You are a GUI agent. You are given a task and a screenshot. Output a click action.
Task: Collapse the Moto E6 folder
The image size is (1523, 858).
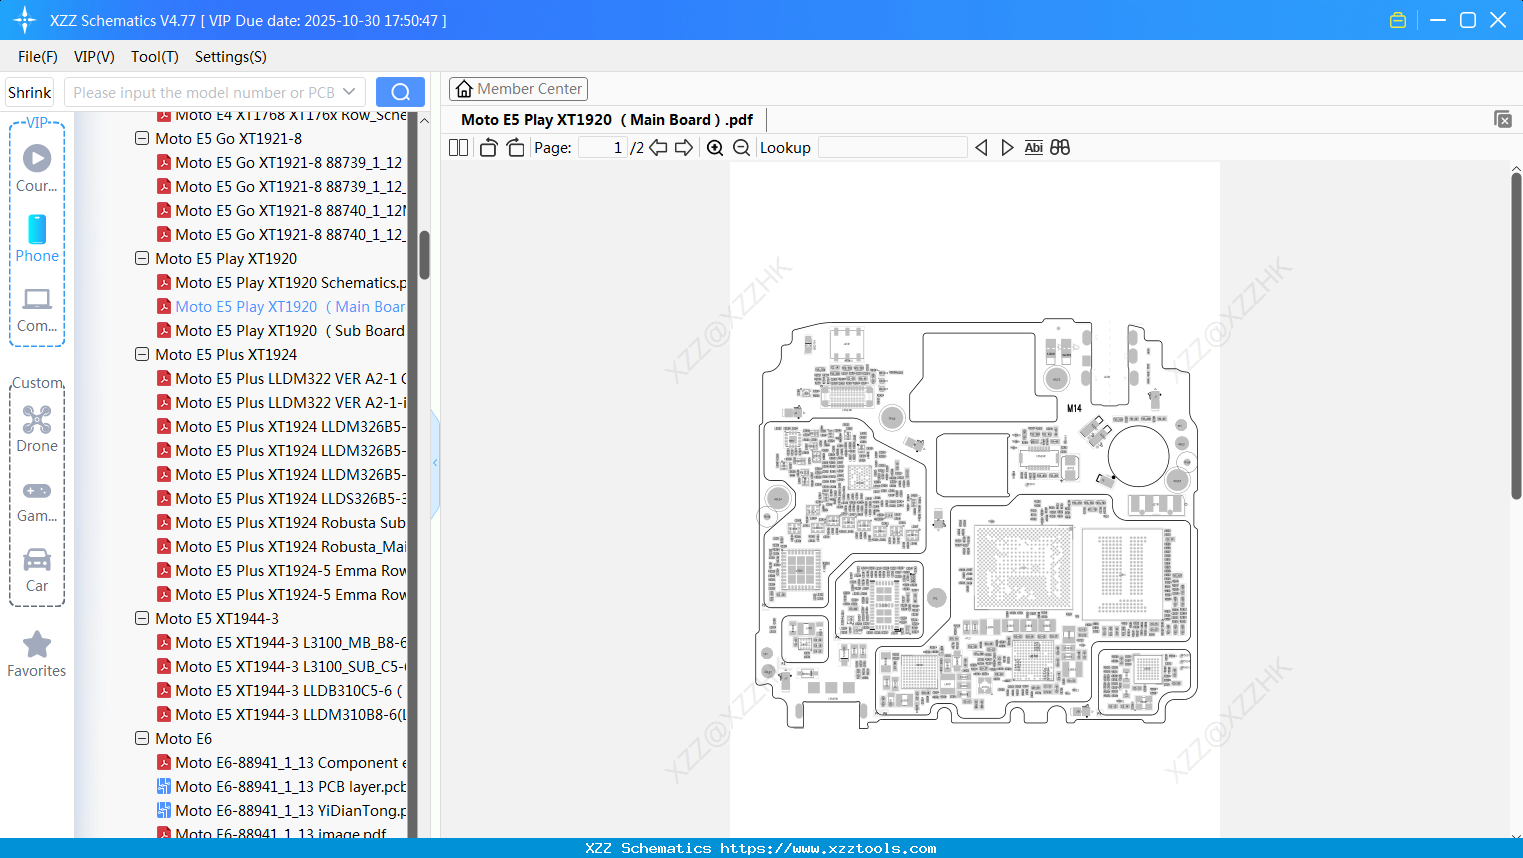click(x=142, y=739)
